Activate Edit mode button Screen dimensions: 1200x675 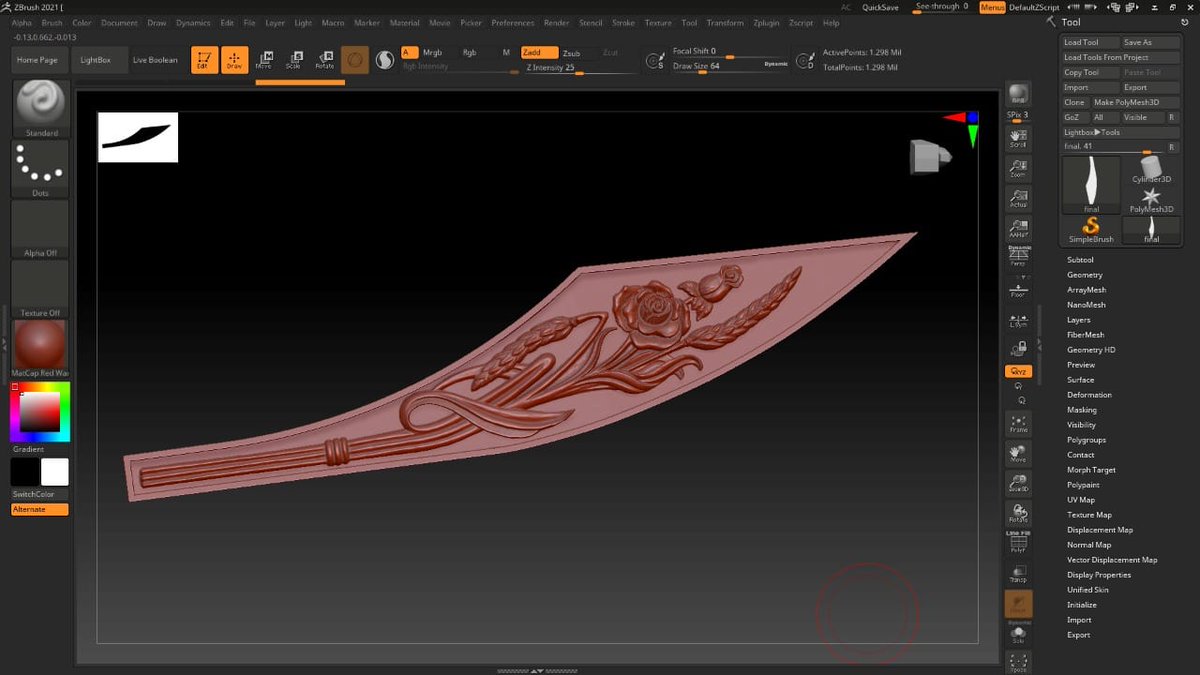pyautogui.click(x=203, y=60)
